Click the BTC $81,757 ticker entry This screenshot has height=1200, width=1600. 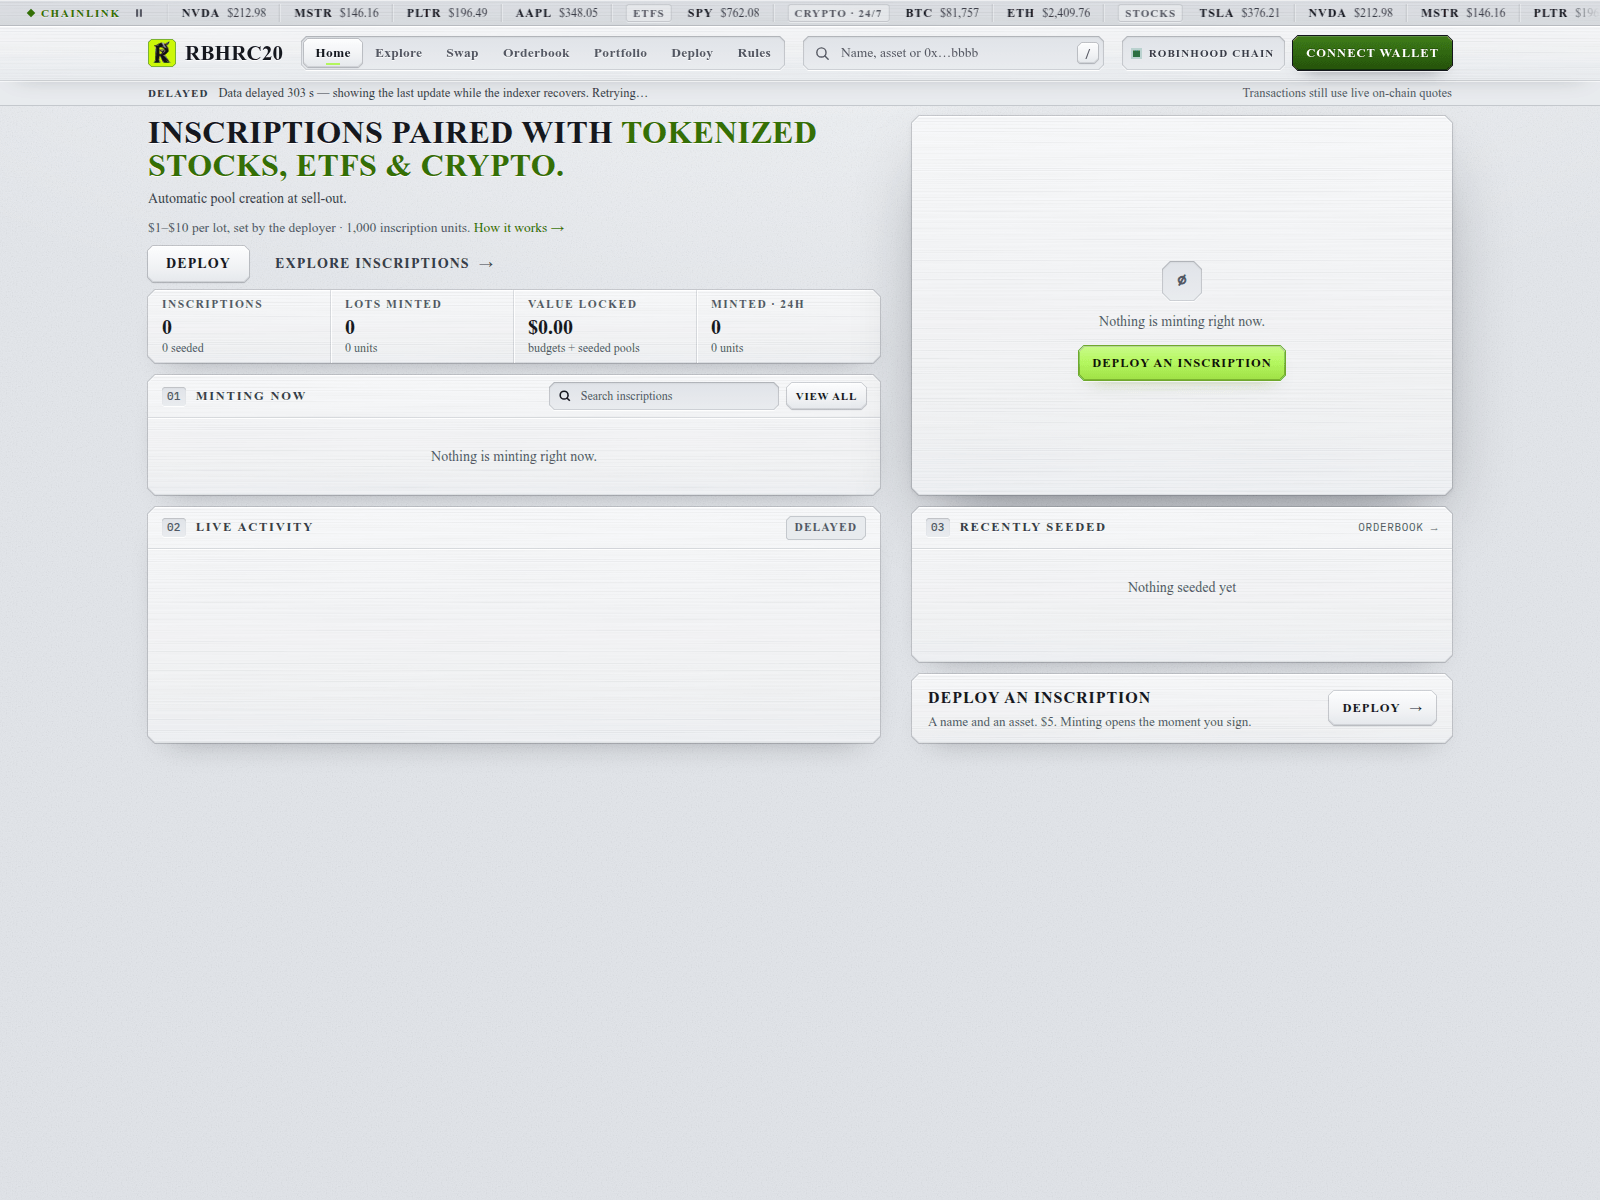942,13
